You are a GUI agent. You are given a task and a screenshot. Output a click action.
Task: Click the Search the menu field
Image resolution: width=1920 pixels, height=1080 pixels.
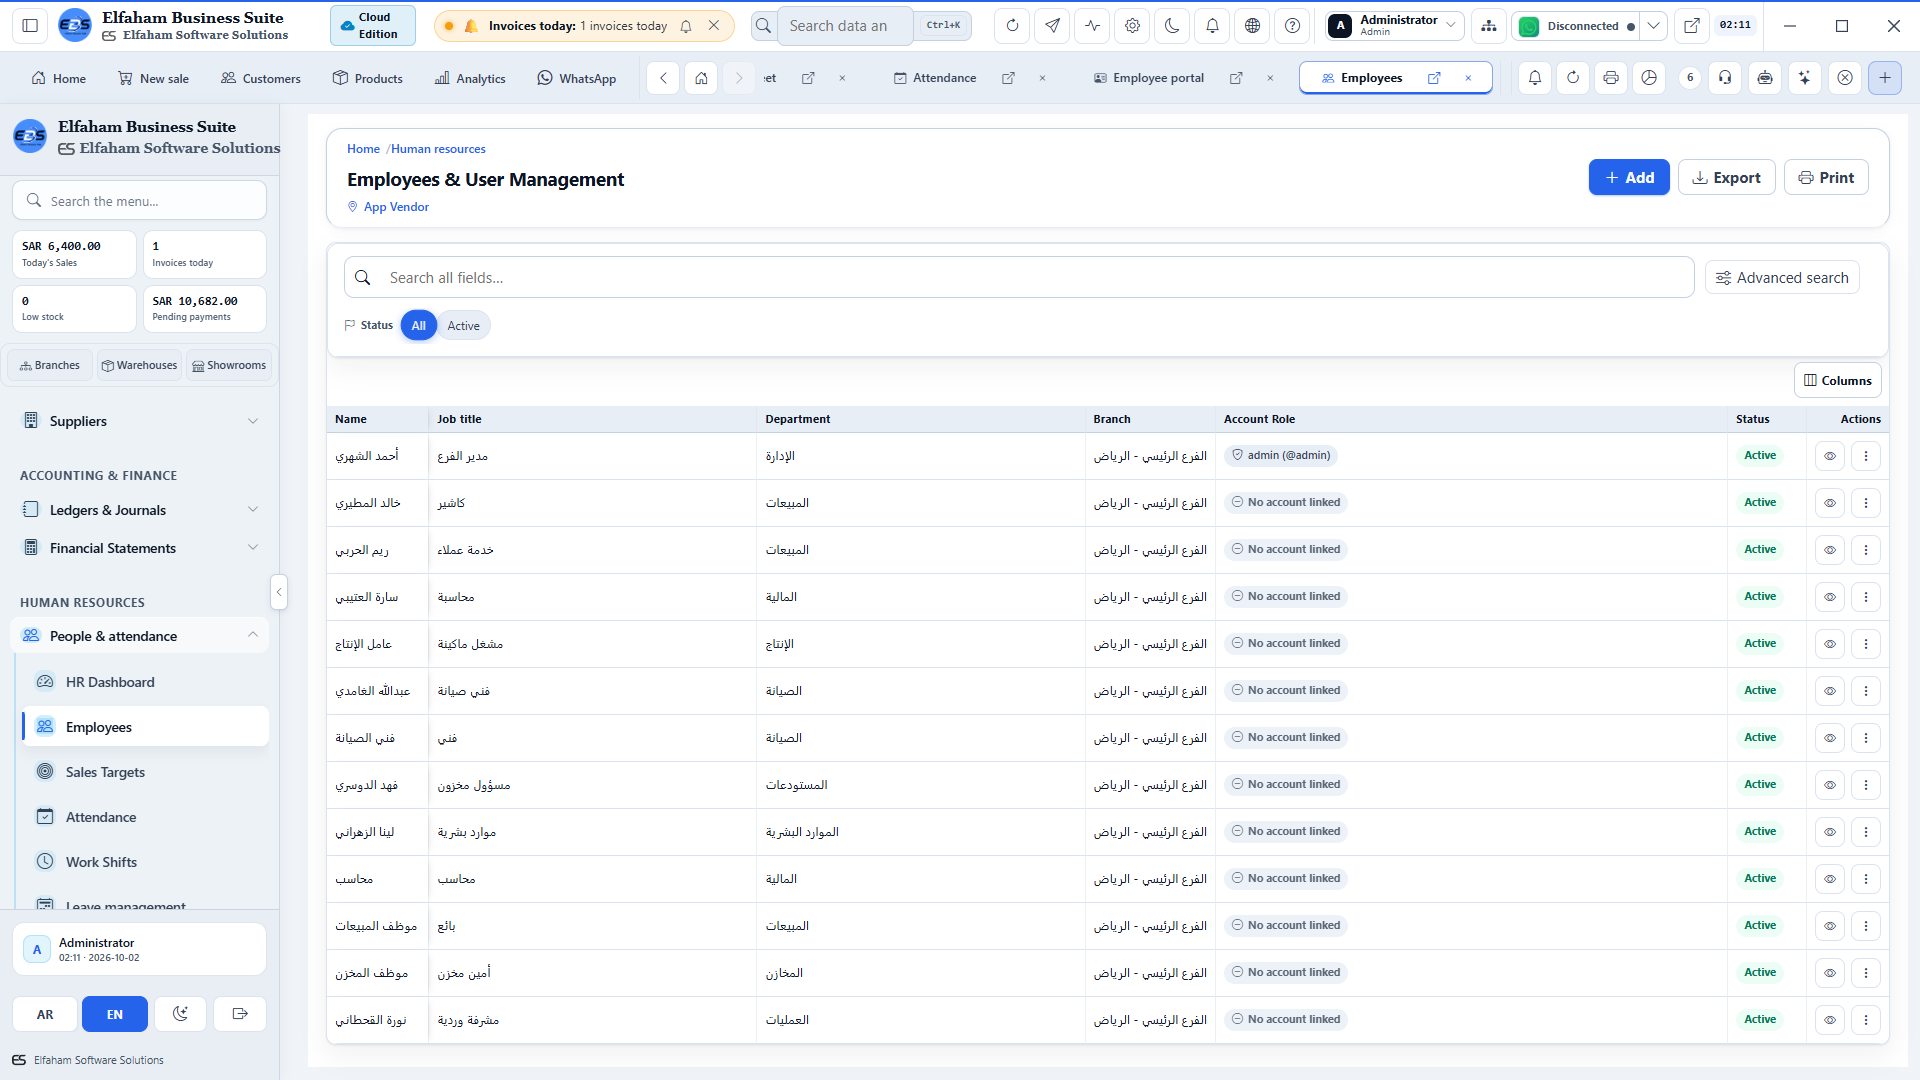140,201
